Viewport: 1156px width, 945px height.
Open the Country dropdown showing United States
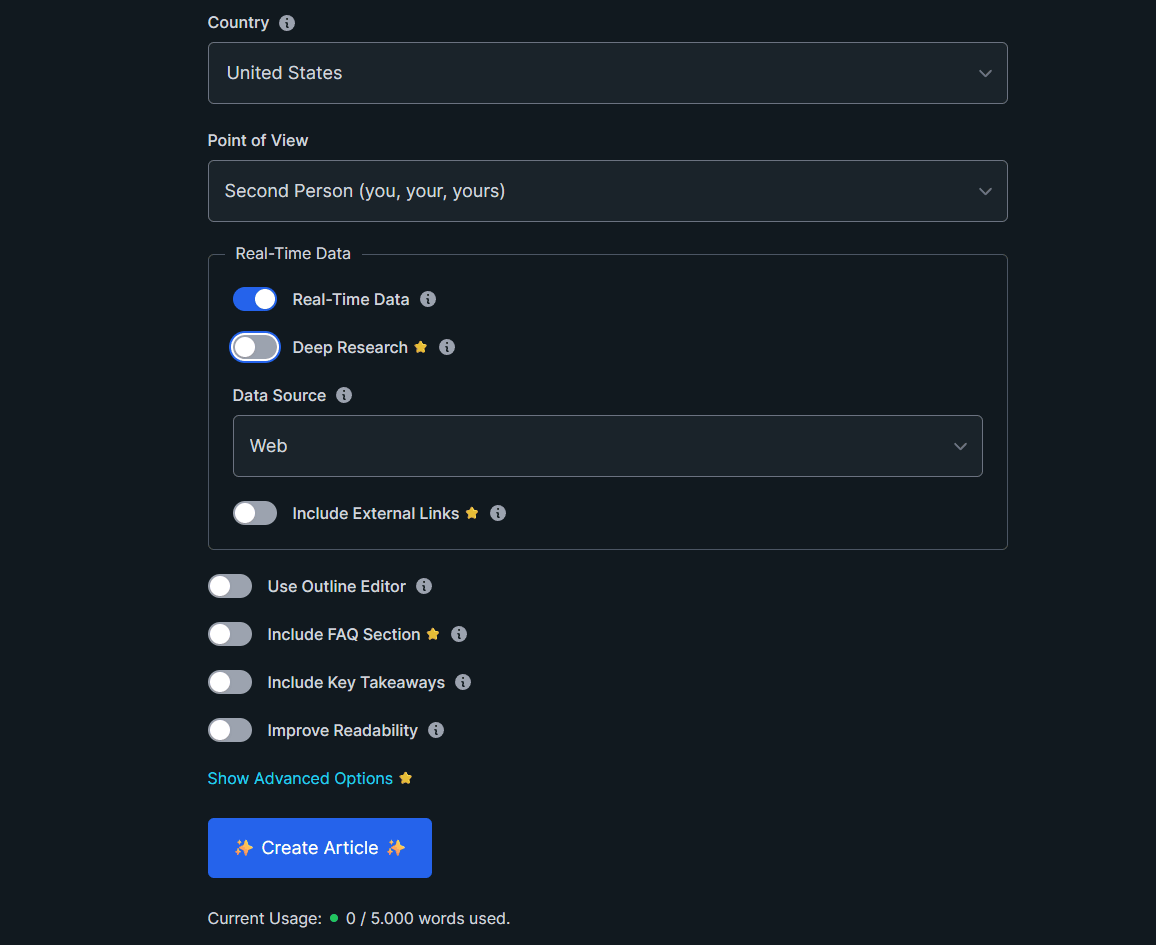pyautogui.click(x=607, y=73)
